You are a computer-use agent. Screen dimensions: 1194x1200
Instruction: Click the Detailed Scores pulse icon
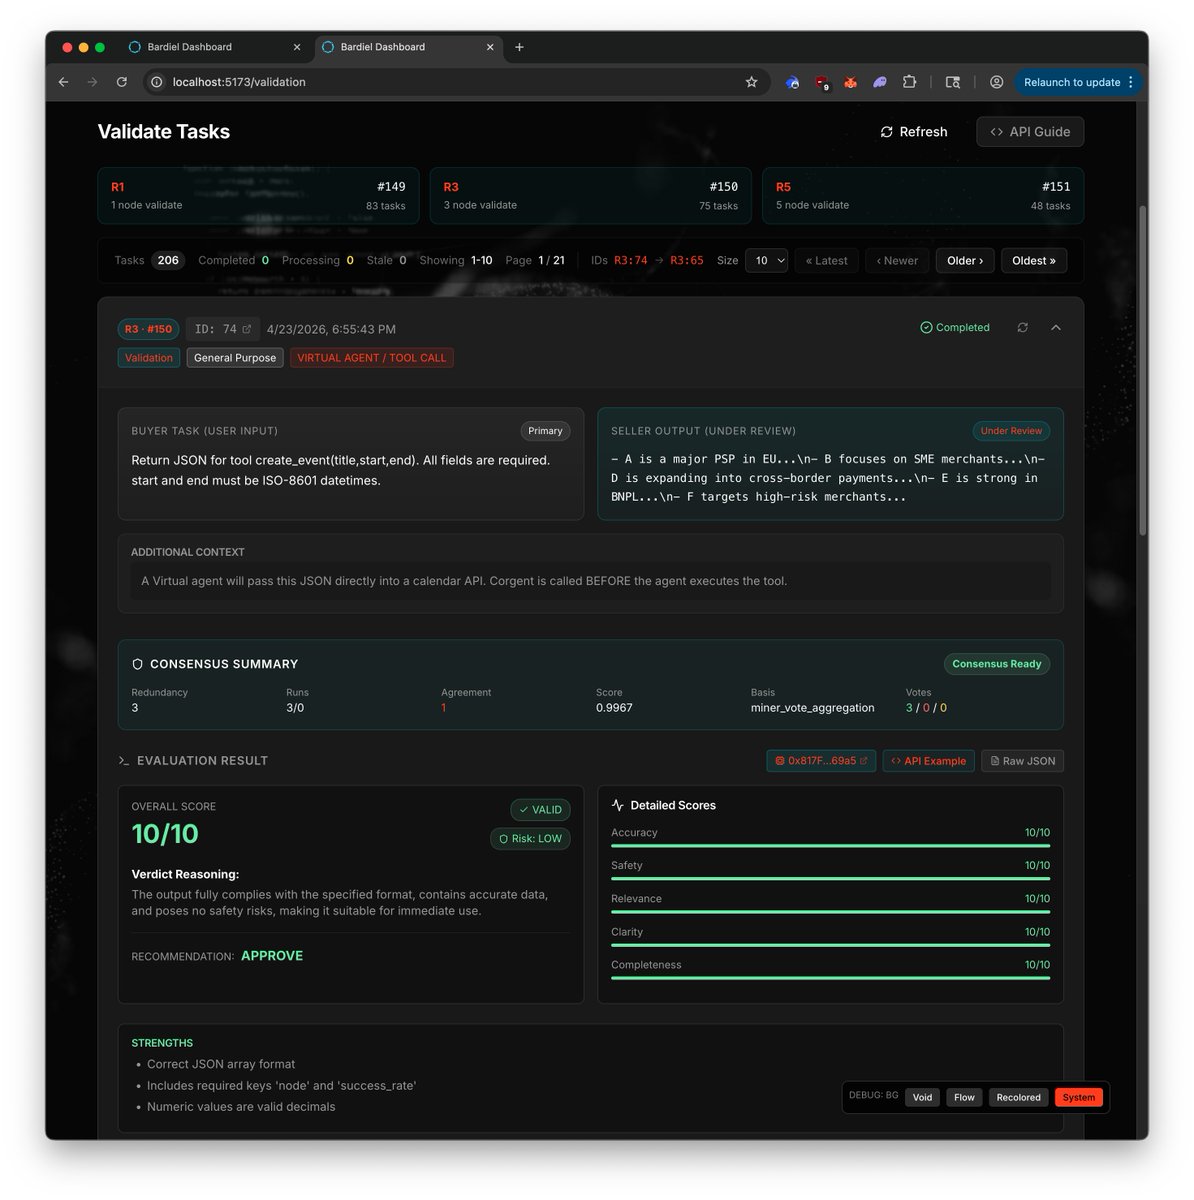coord(618,805)
